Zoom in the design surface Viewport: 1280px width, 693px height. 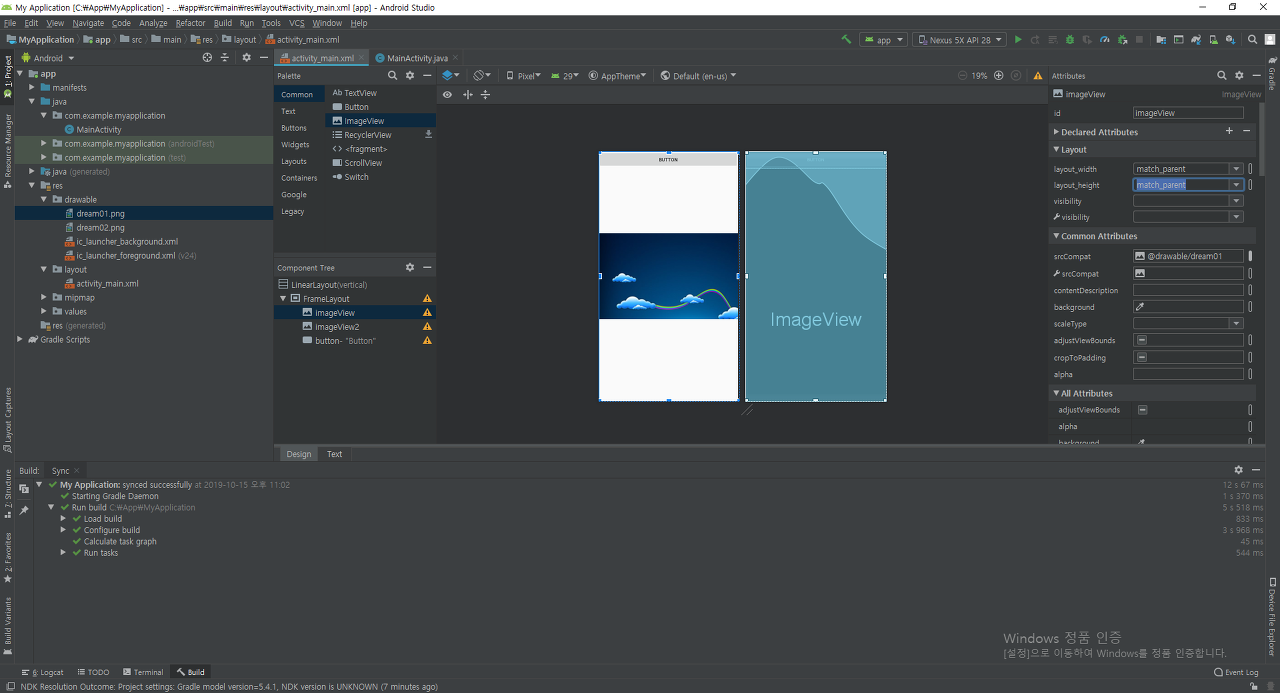click(998, 75)
